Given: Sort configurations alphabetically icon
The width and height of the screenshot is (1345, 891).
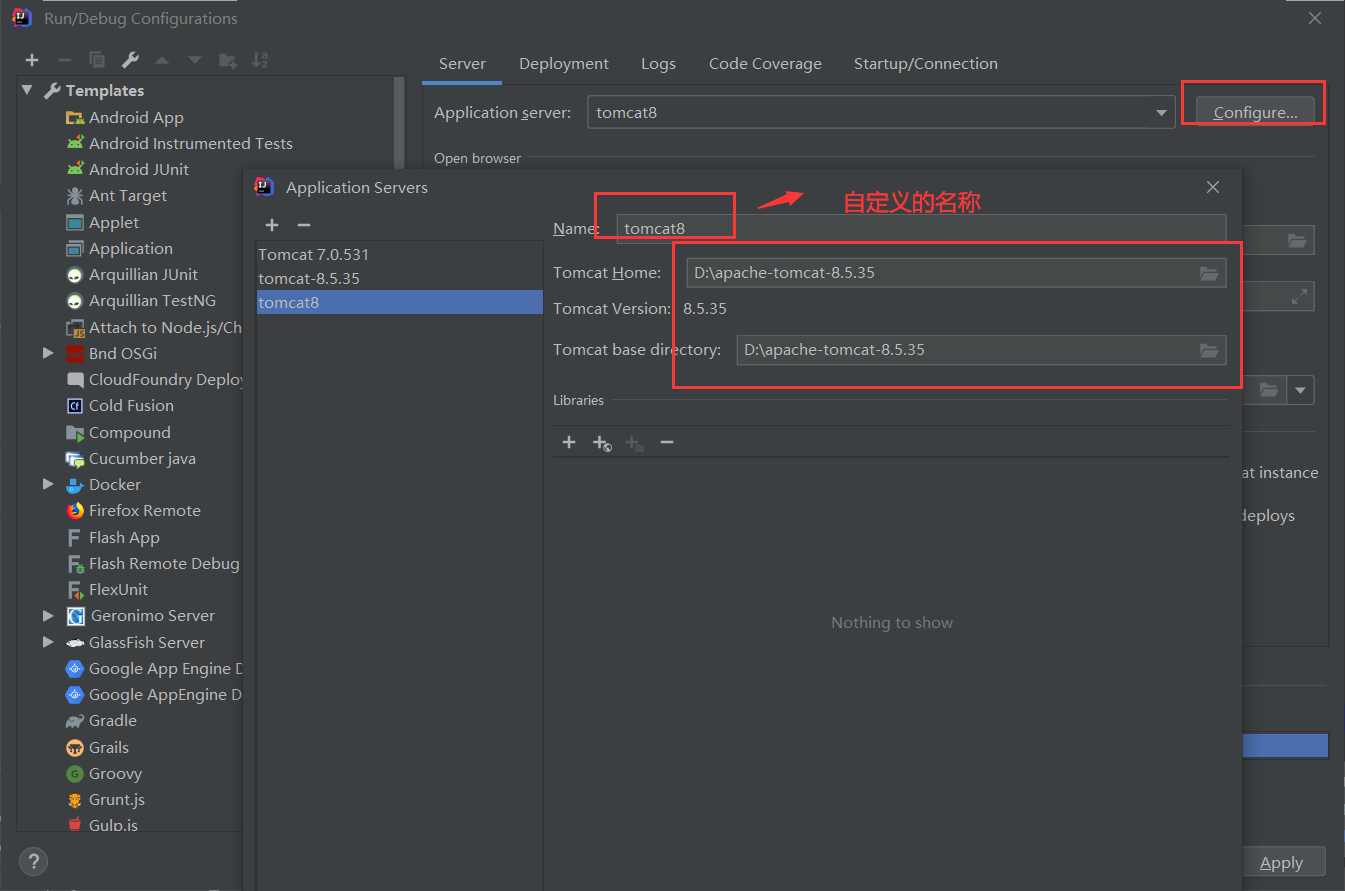Looking at the screenshot, I should coord(260,60).
